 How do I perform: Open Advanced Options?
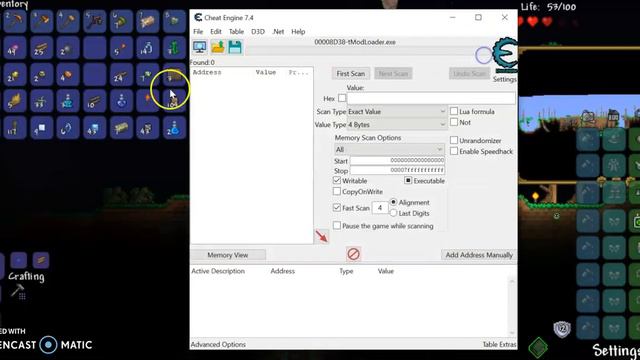[218, 344]
